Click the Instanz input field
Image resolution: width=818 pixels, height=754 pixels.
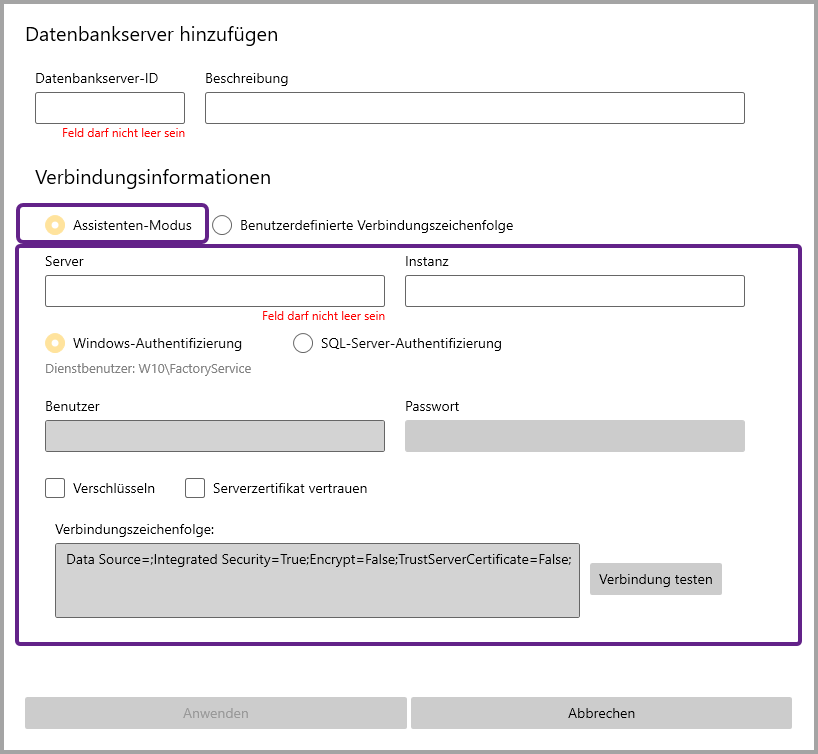(574, 291)
